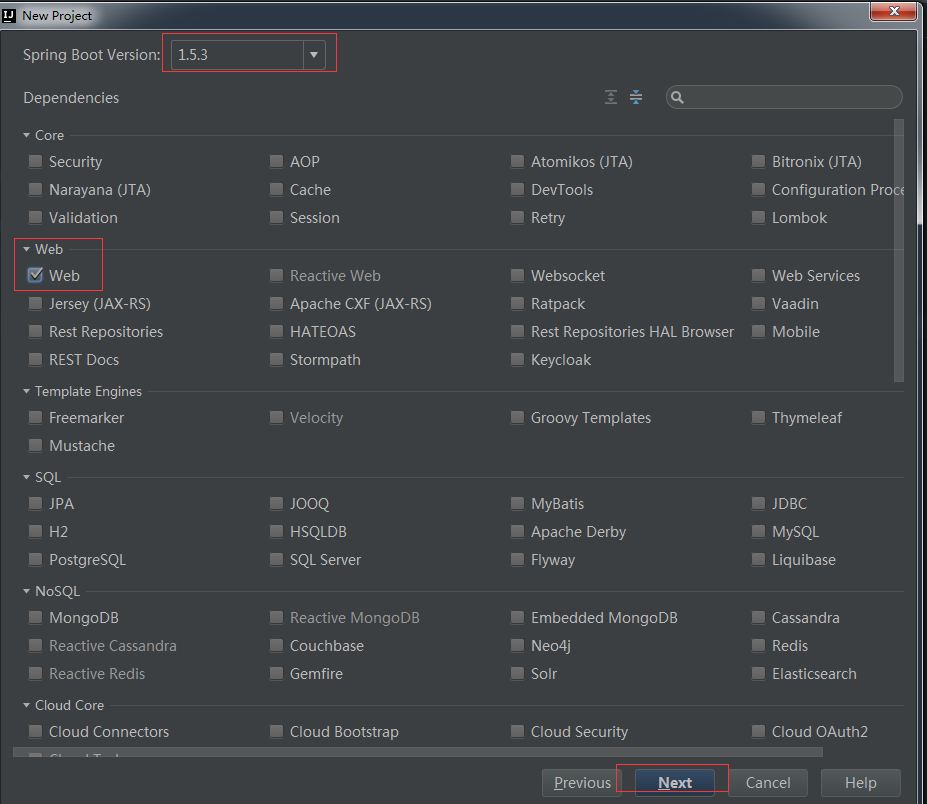Enable the DevTools dependency
Image resolution: width=927 pixels, height=804 pixels.
(x=517, y=189)
